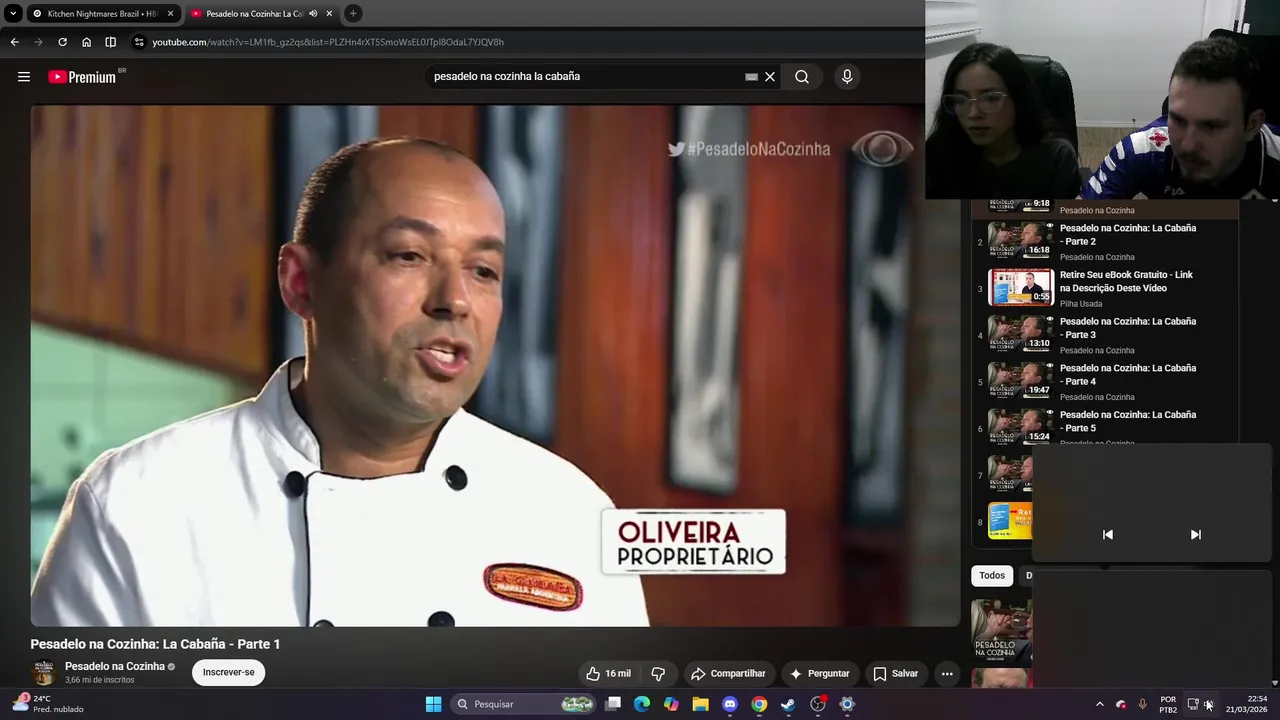Open Google Chrome from the taskbar
Viewport: 1280px width, 720px height.
point(759,704)
